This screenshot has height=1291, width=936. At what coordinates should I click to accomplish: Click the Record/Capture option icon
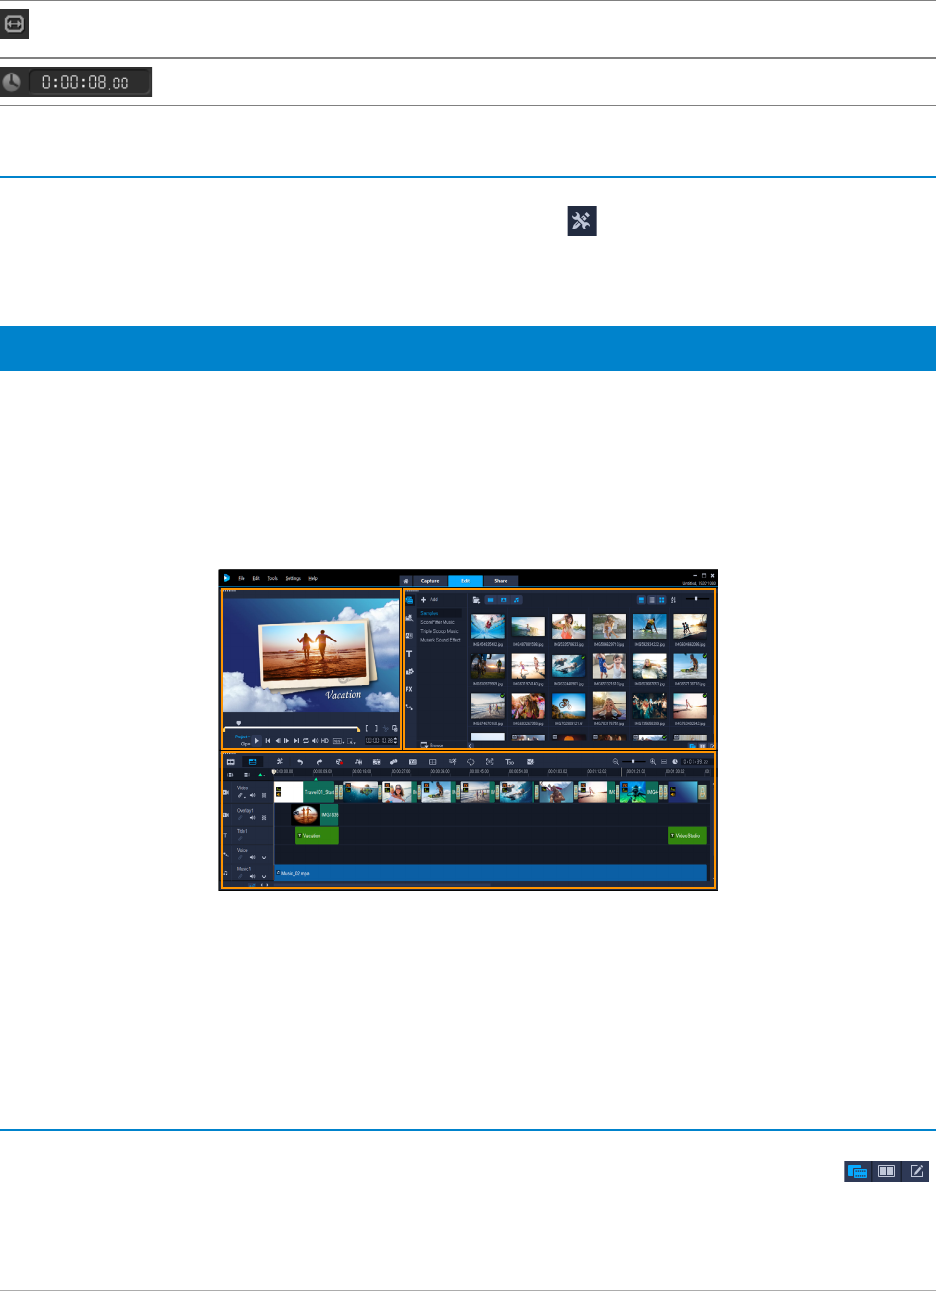(x=339, y=761)
